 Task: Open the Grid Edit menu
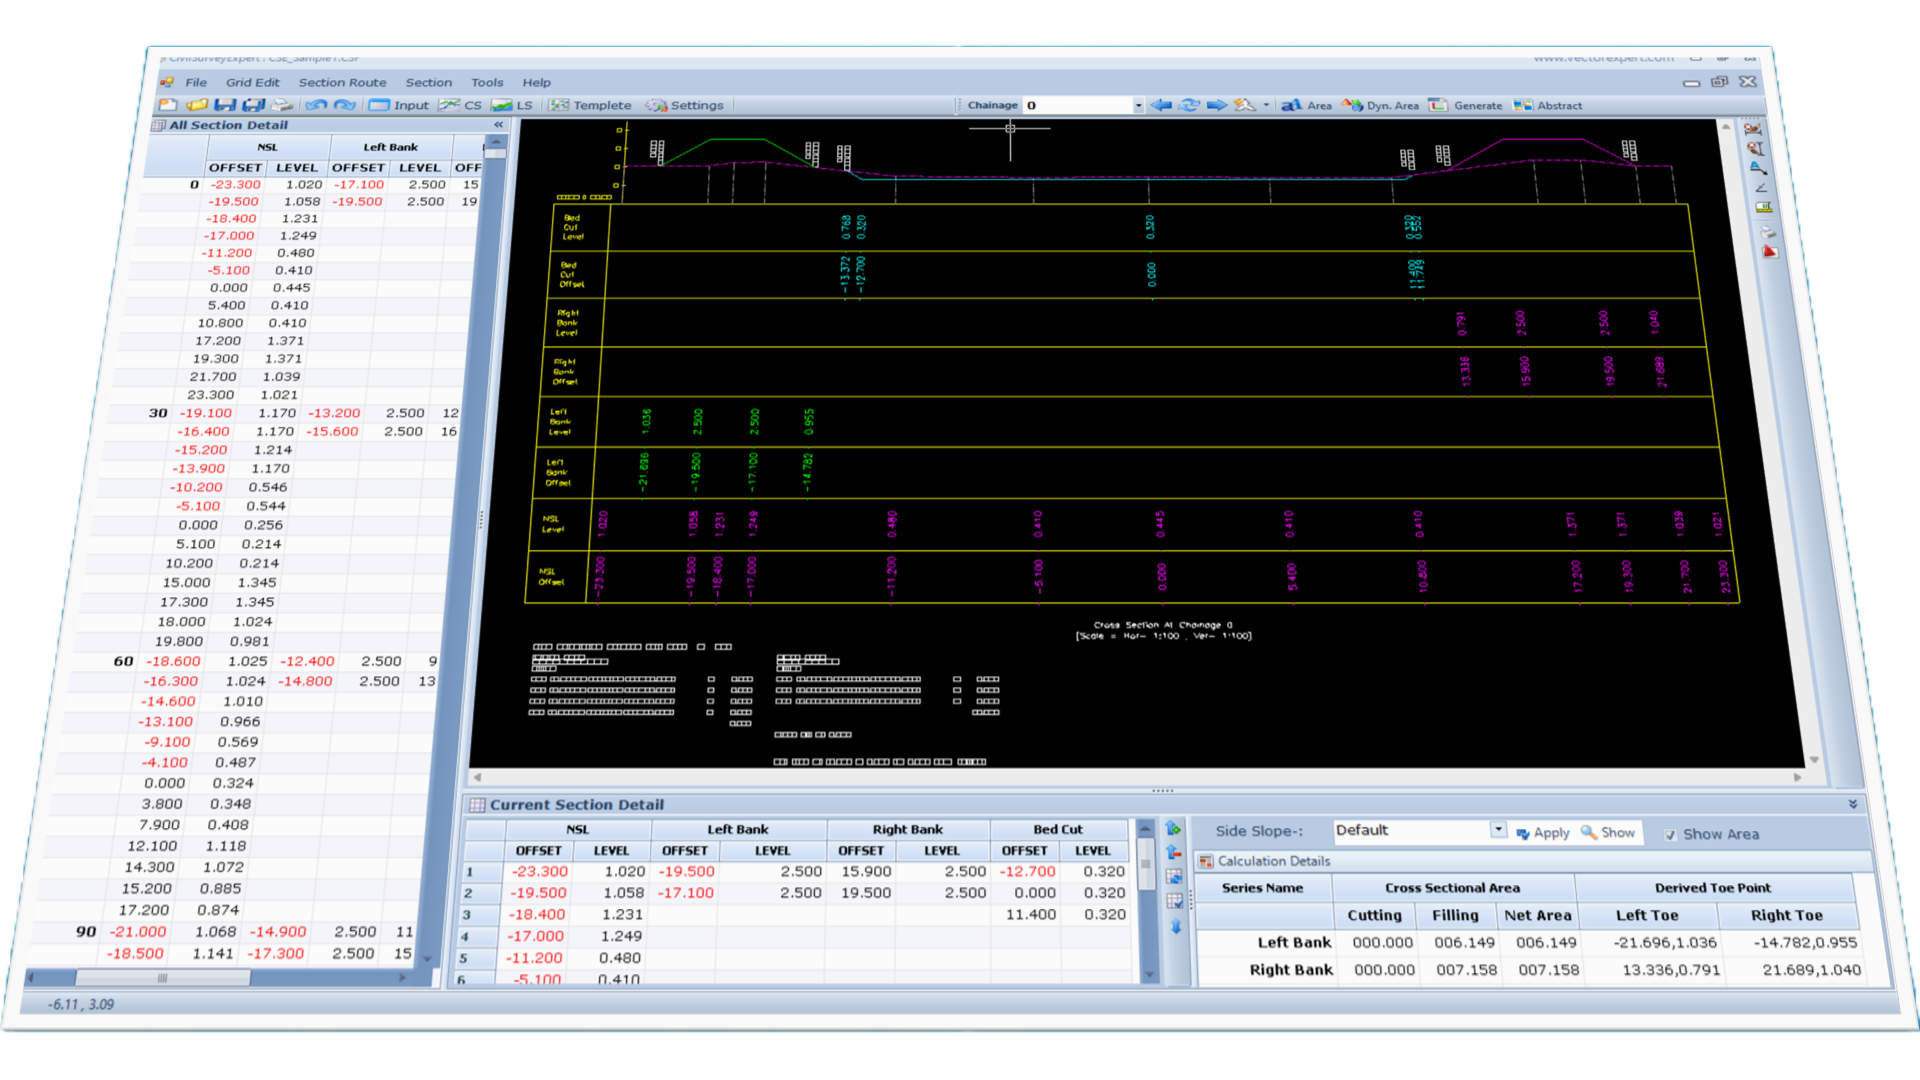pos(252,83)
